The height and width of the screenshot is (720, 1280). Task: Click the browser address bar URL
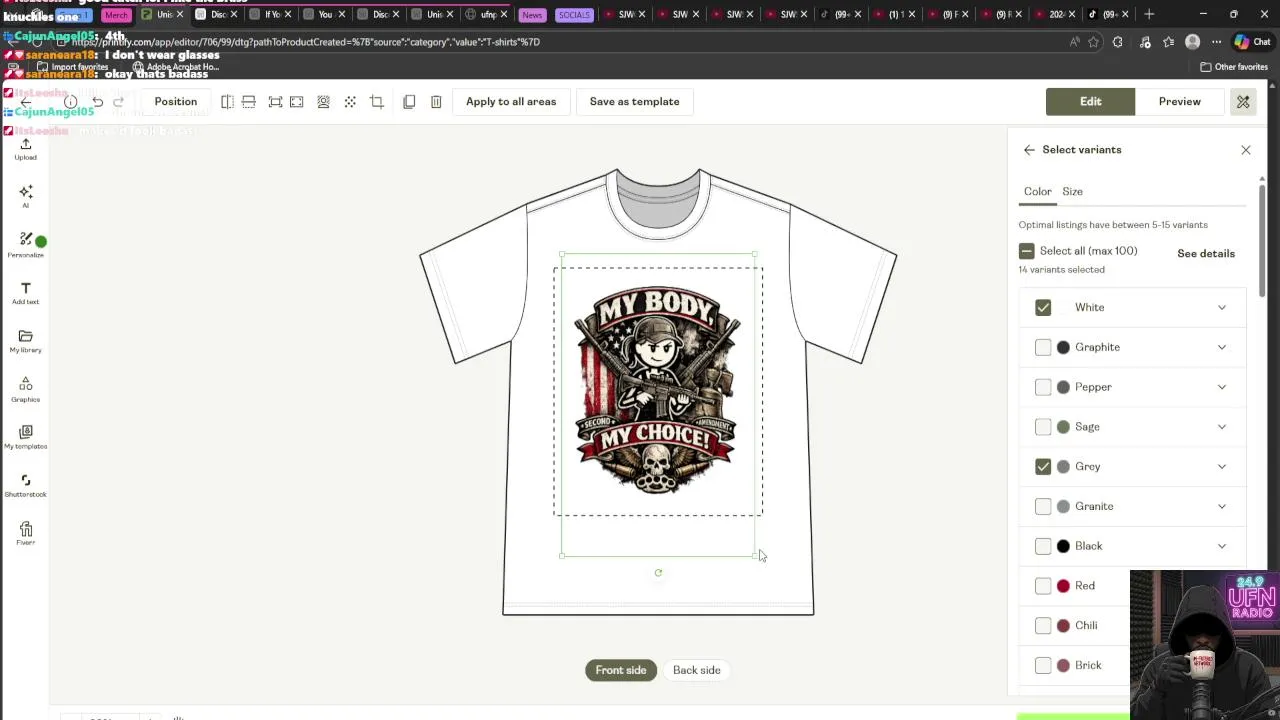pos(305,42)
